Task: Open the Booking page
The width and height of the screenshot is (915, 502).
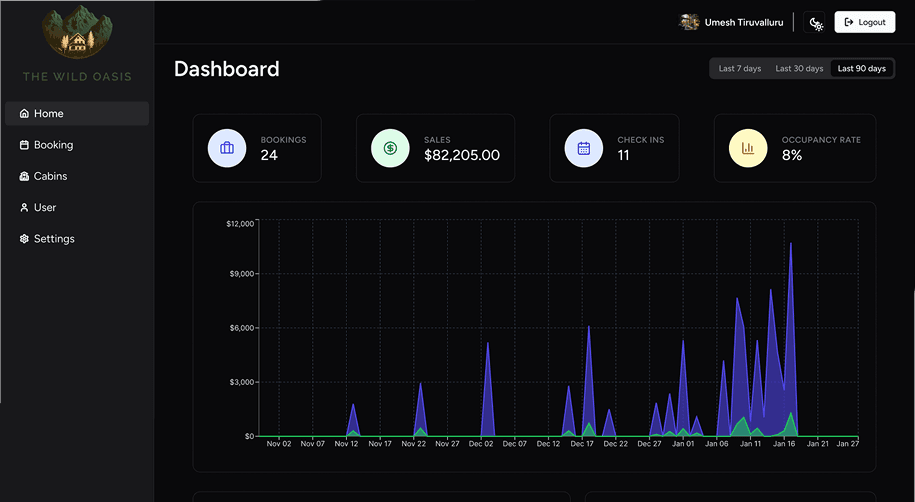Action: (x=53, y=145)
